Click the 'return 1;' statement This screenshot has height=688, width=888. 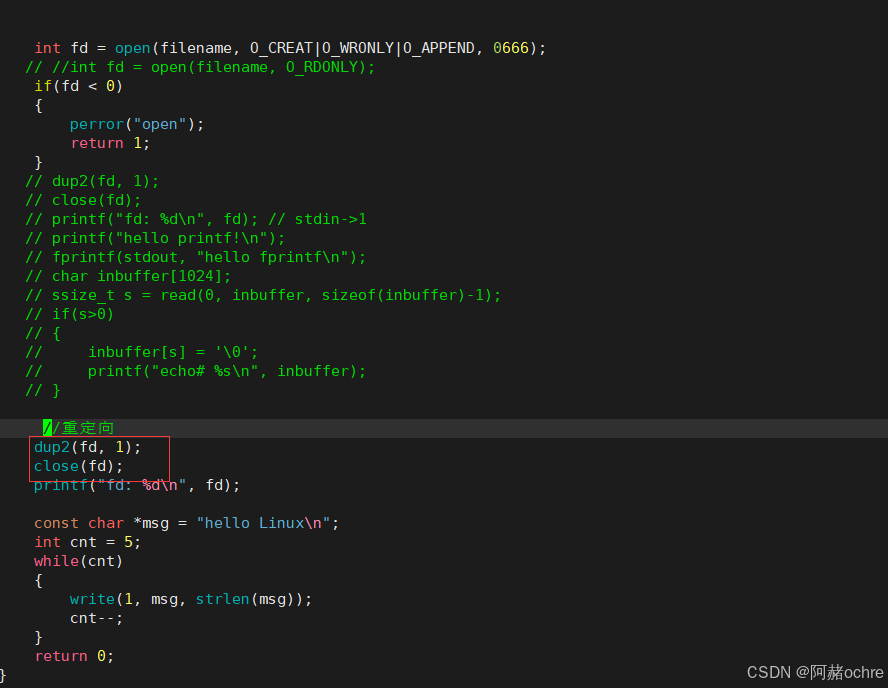[x=109, y=143]
